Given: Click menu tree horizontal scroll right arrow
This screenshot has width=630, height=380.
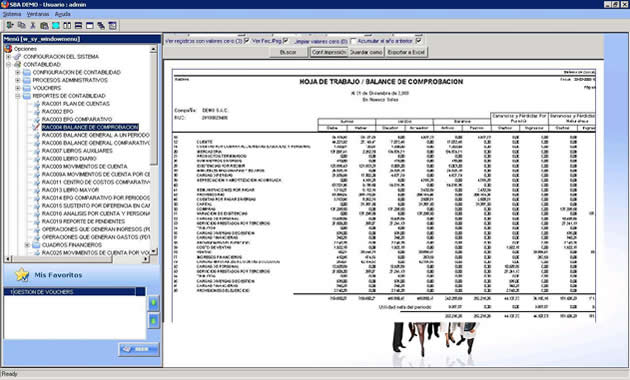Looking at the screenshot, I should click(145, 259).
